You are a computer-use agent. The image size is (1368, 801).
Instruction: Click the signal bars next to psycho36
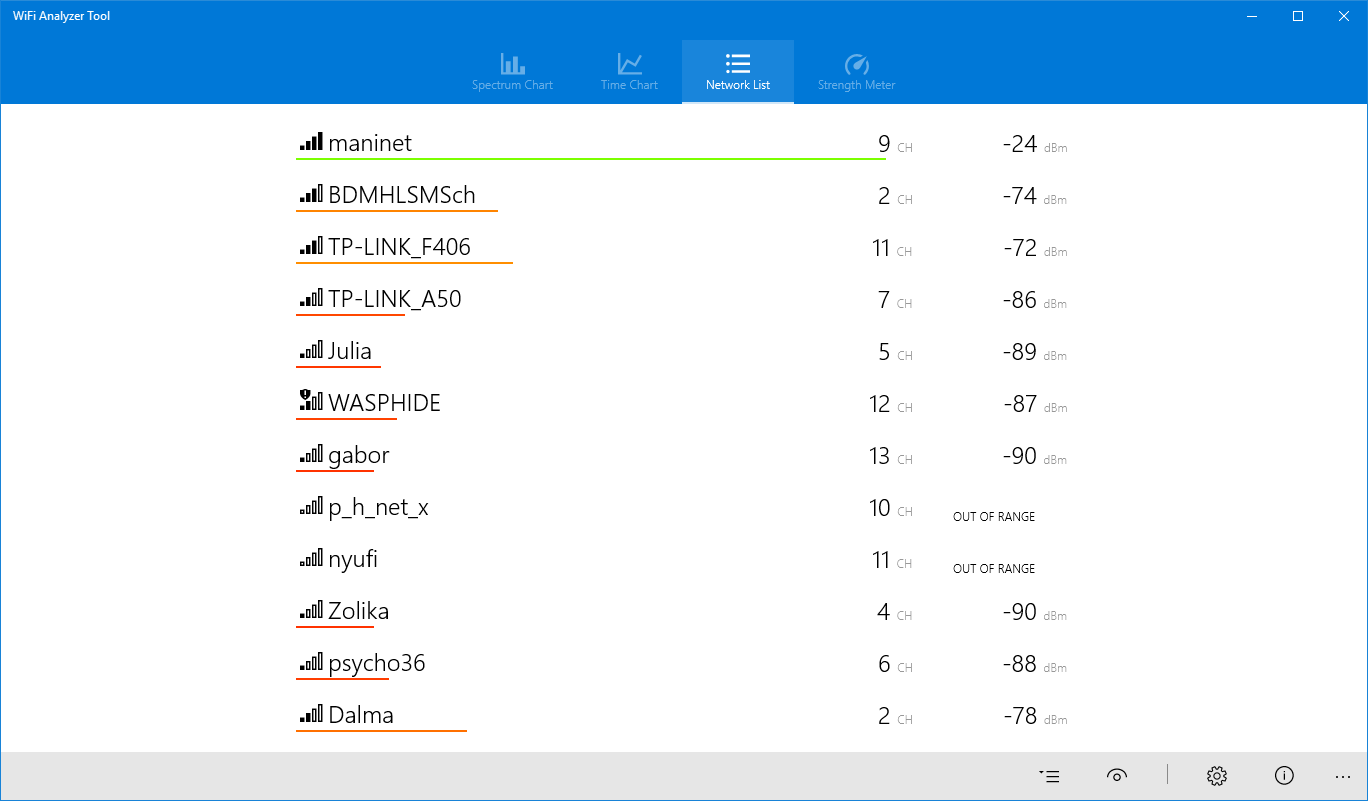tap(311, 662)
